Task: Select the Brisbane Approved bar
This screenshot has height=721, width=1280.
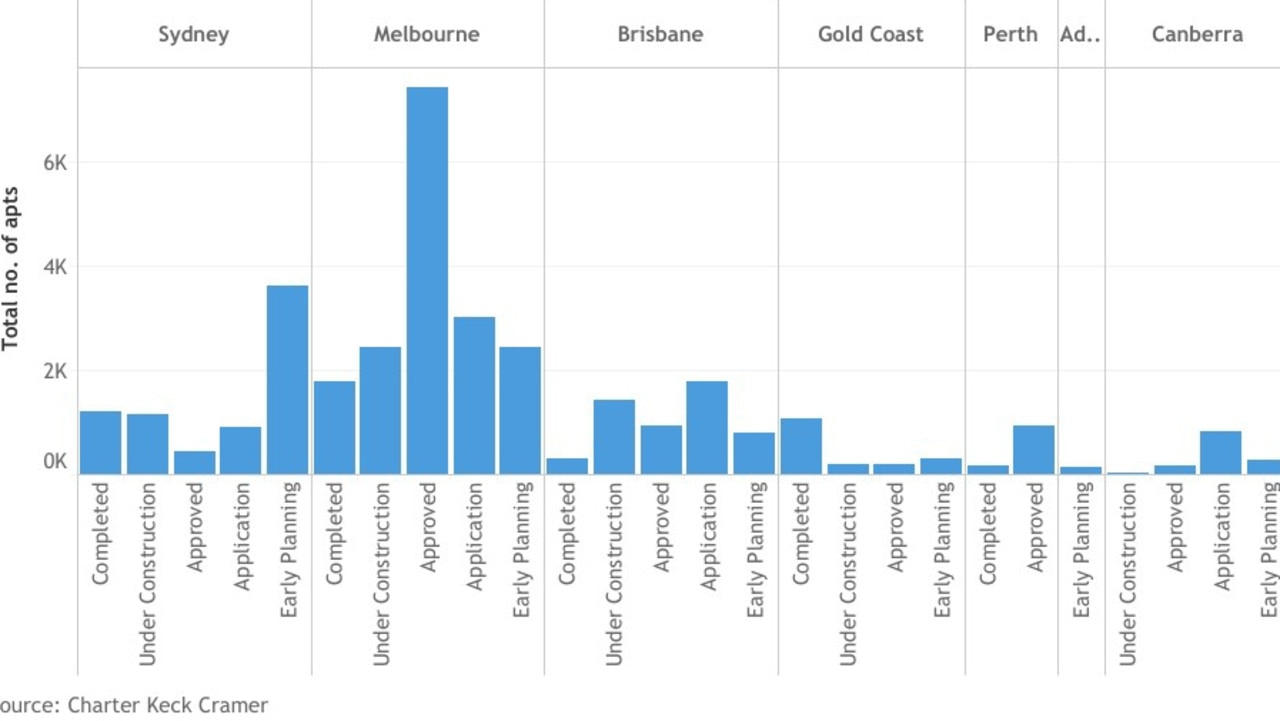Action: click(661, 450)
